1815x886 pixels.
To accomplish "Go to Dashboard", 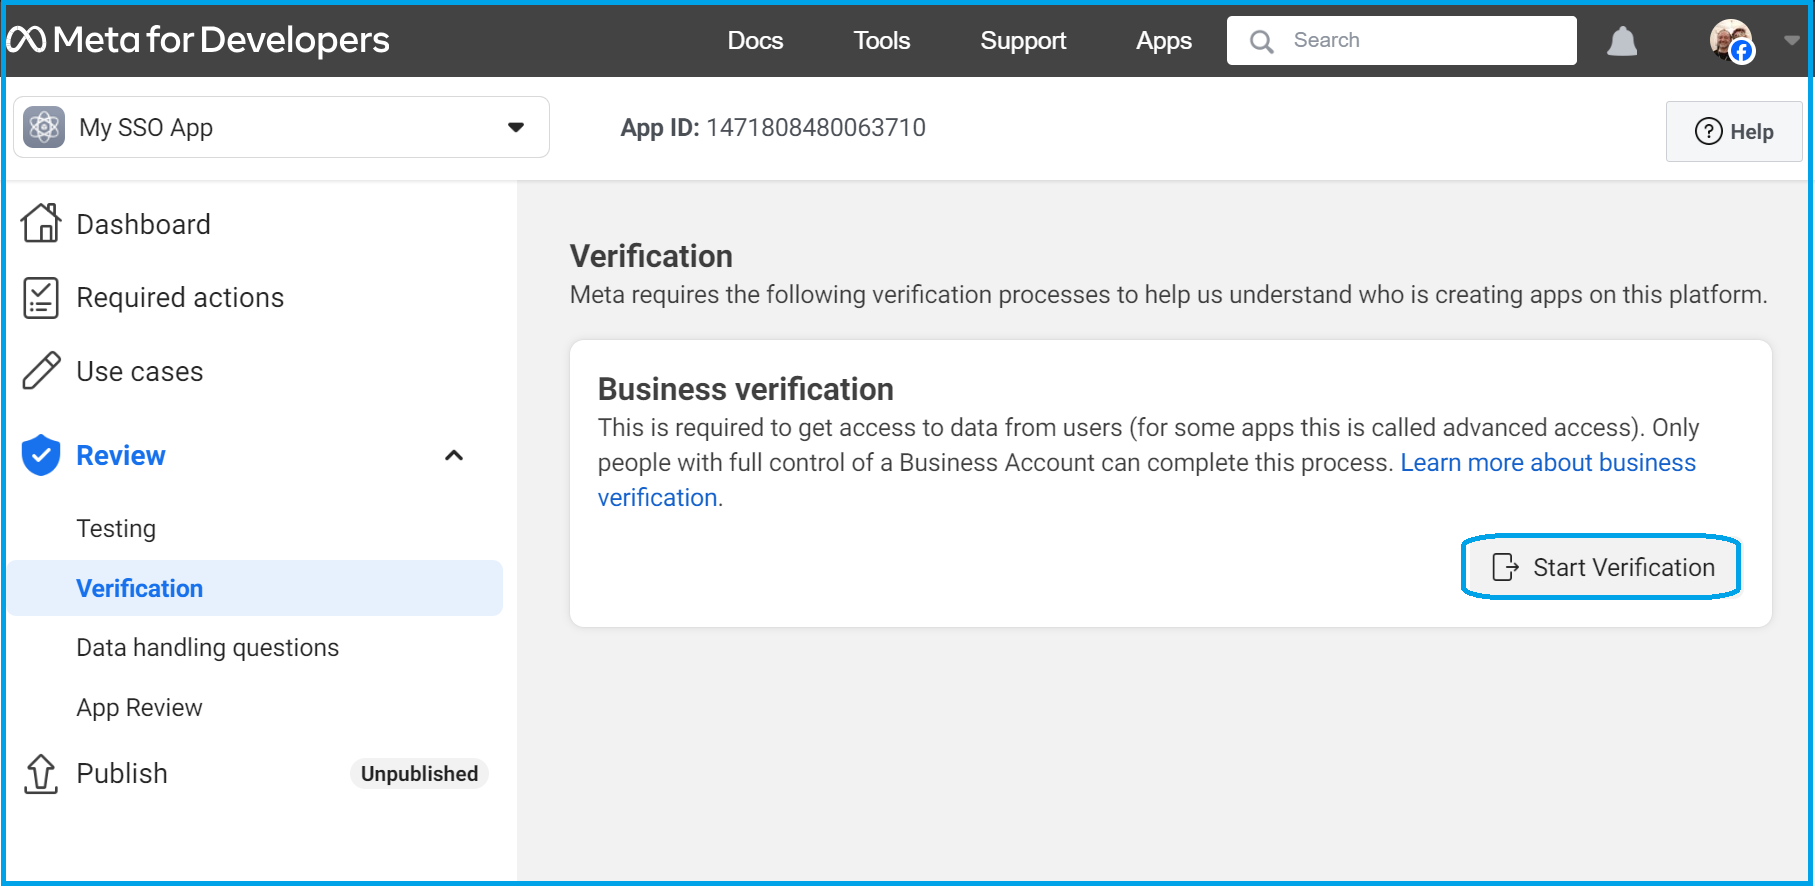I will [x=143, y=224].
